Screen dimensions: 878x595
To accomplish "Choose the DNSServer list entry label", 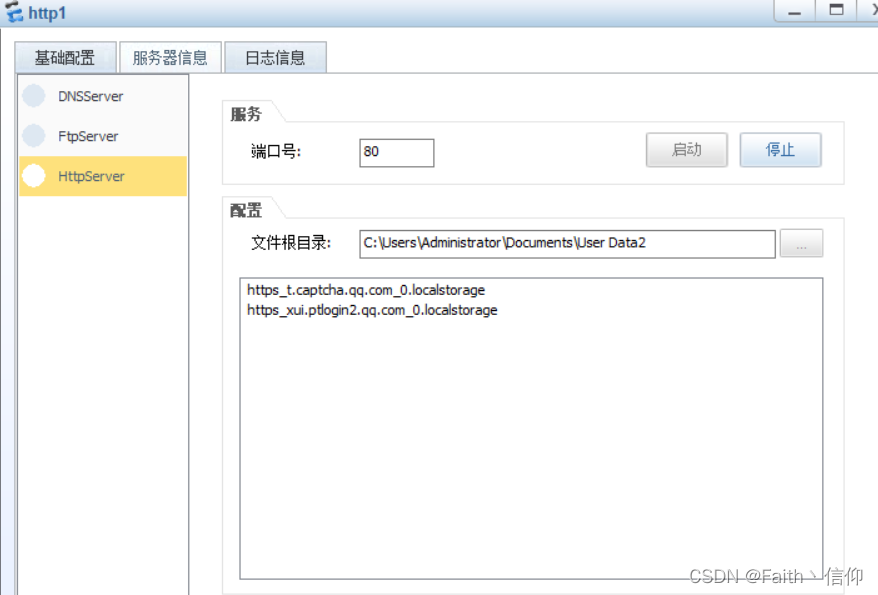I will [x=91, y=96].
